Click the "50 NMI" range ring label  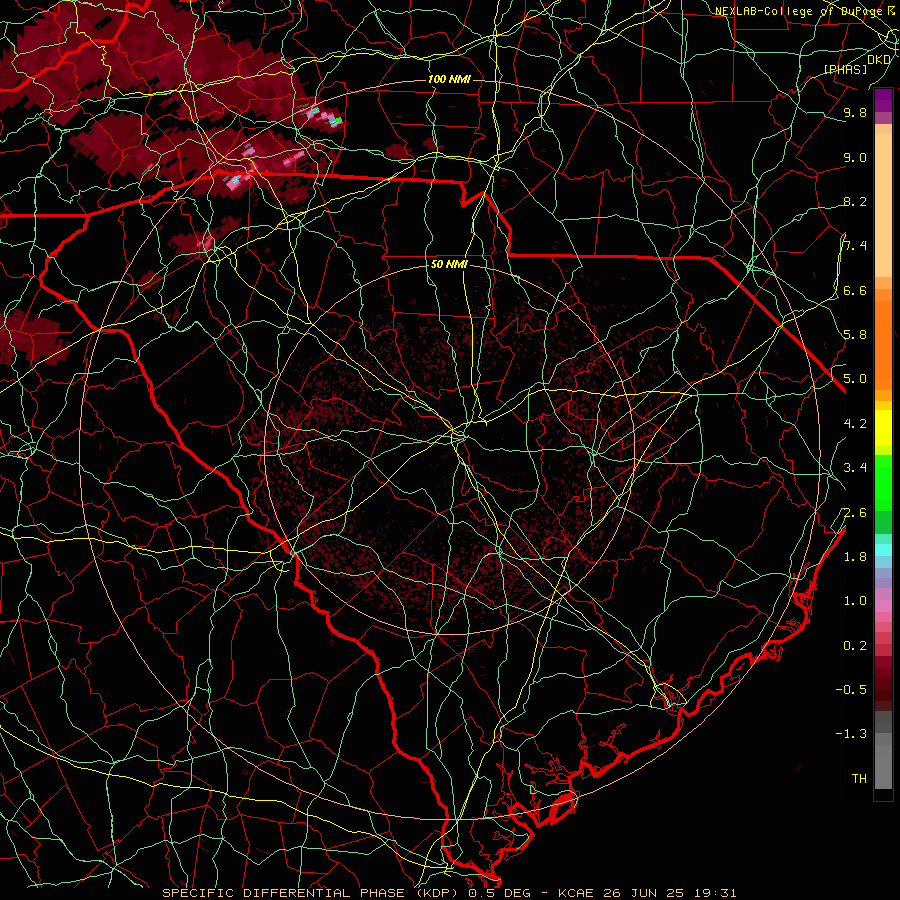coord(449,265)
